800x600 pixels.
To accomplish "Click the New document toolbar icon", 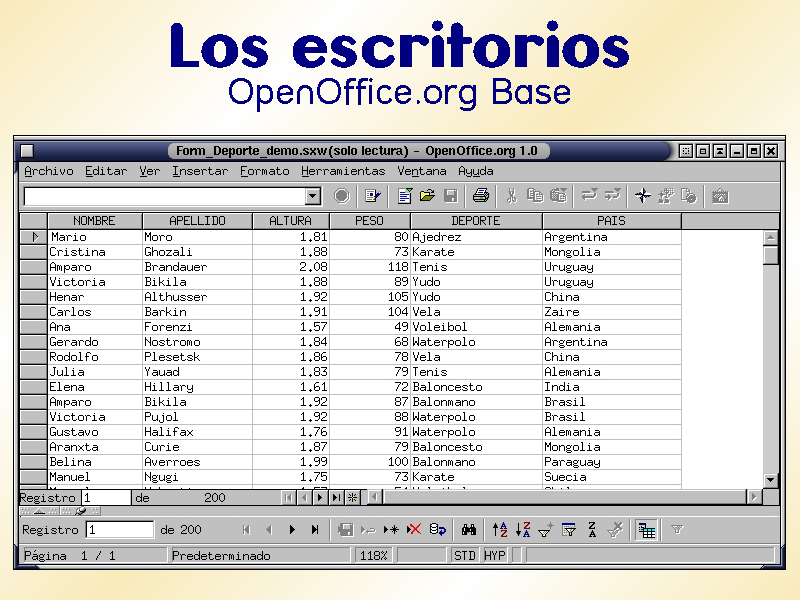I will tap(405, 196).
